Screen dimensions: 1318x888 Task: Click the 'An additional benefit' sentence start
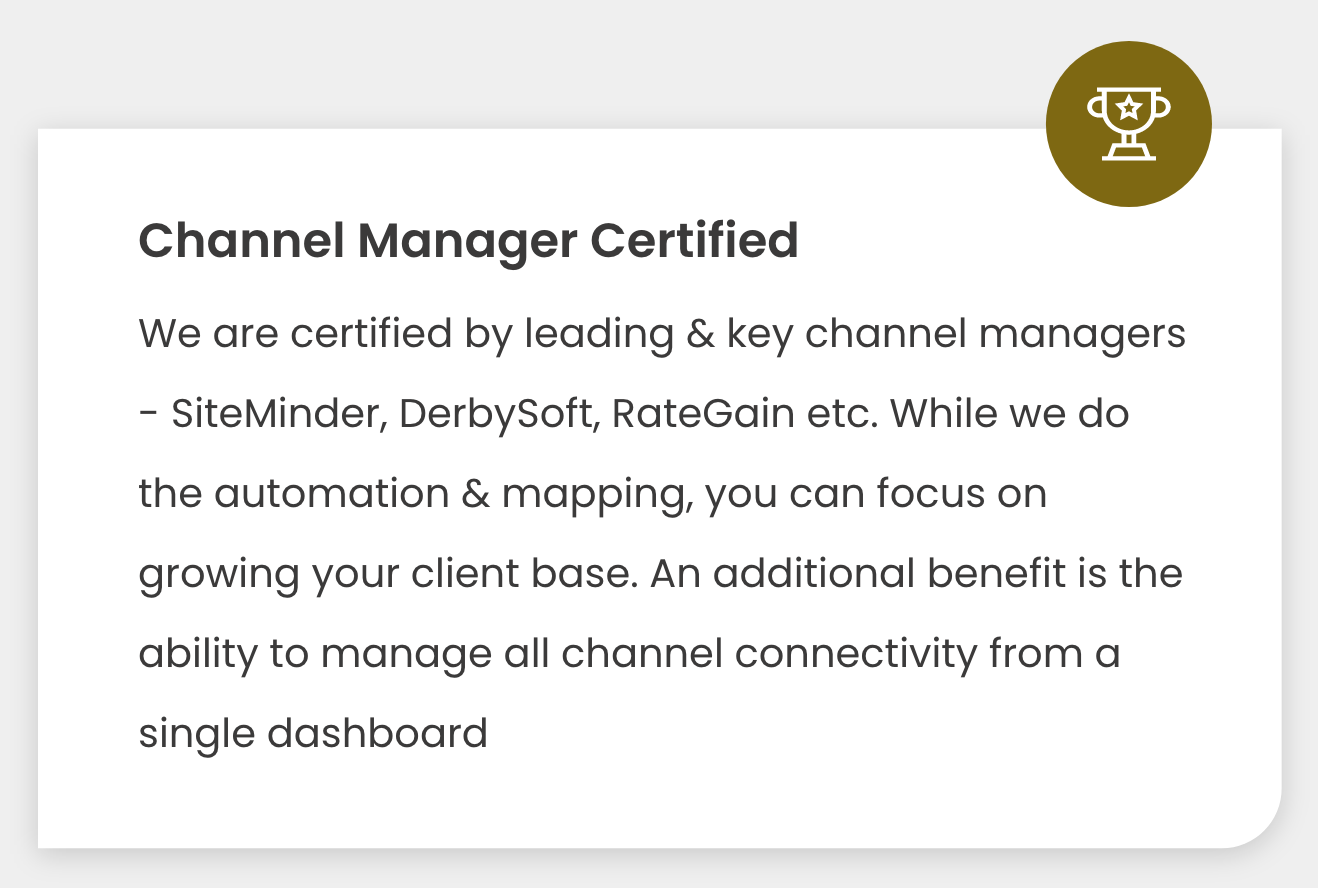click(882, 574)
